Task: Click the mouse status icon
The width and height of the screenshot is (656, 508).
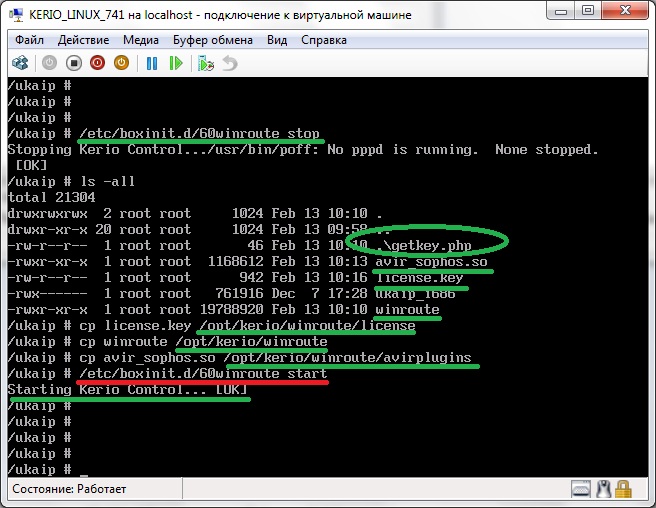Action: pyautogui.click(x=604, y=489)
